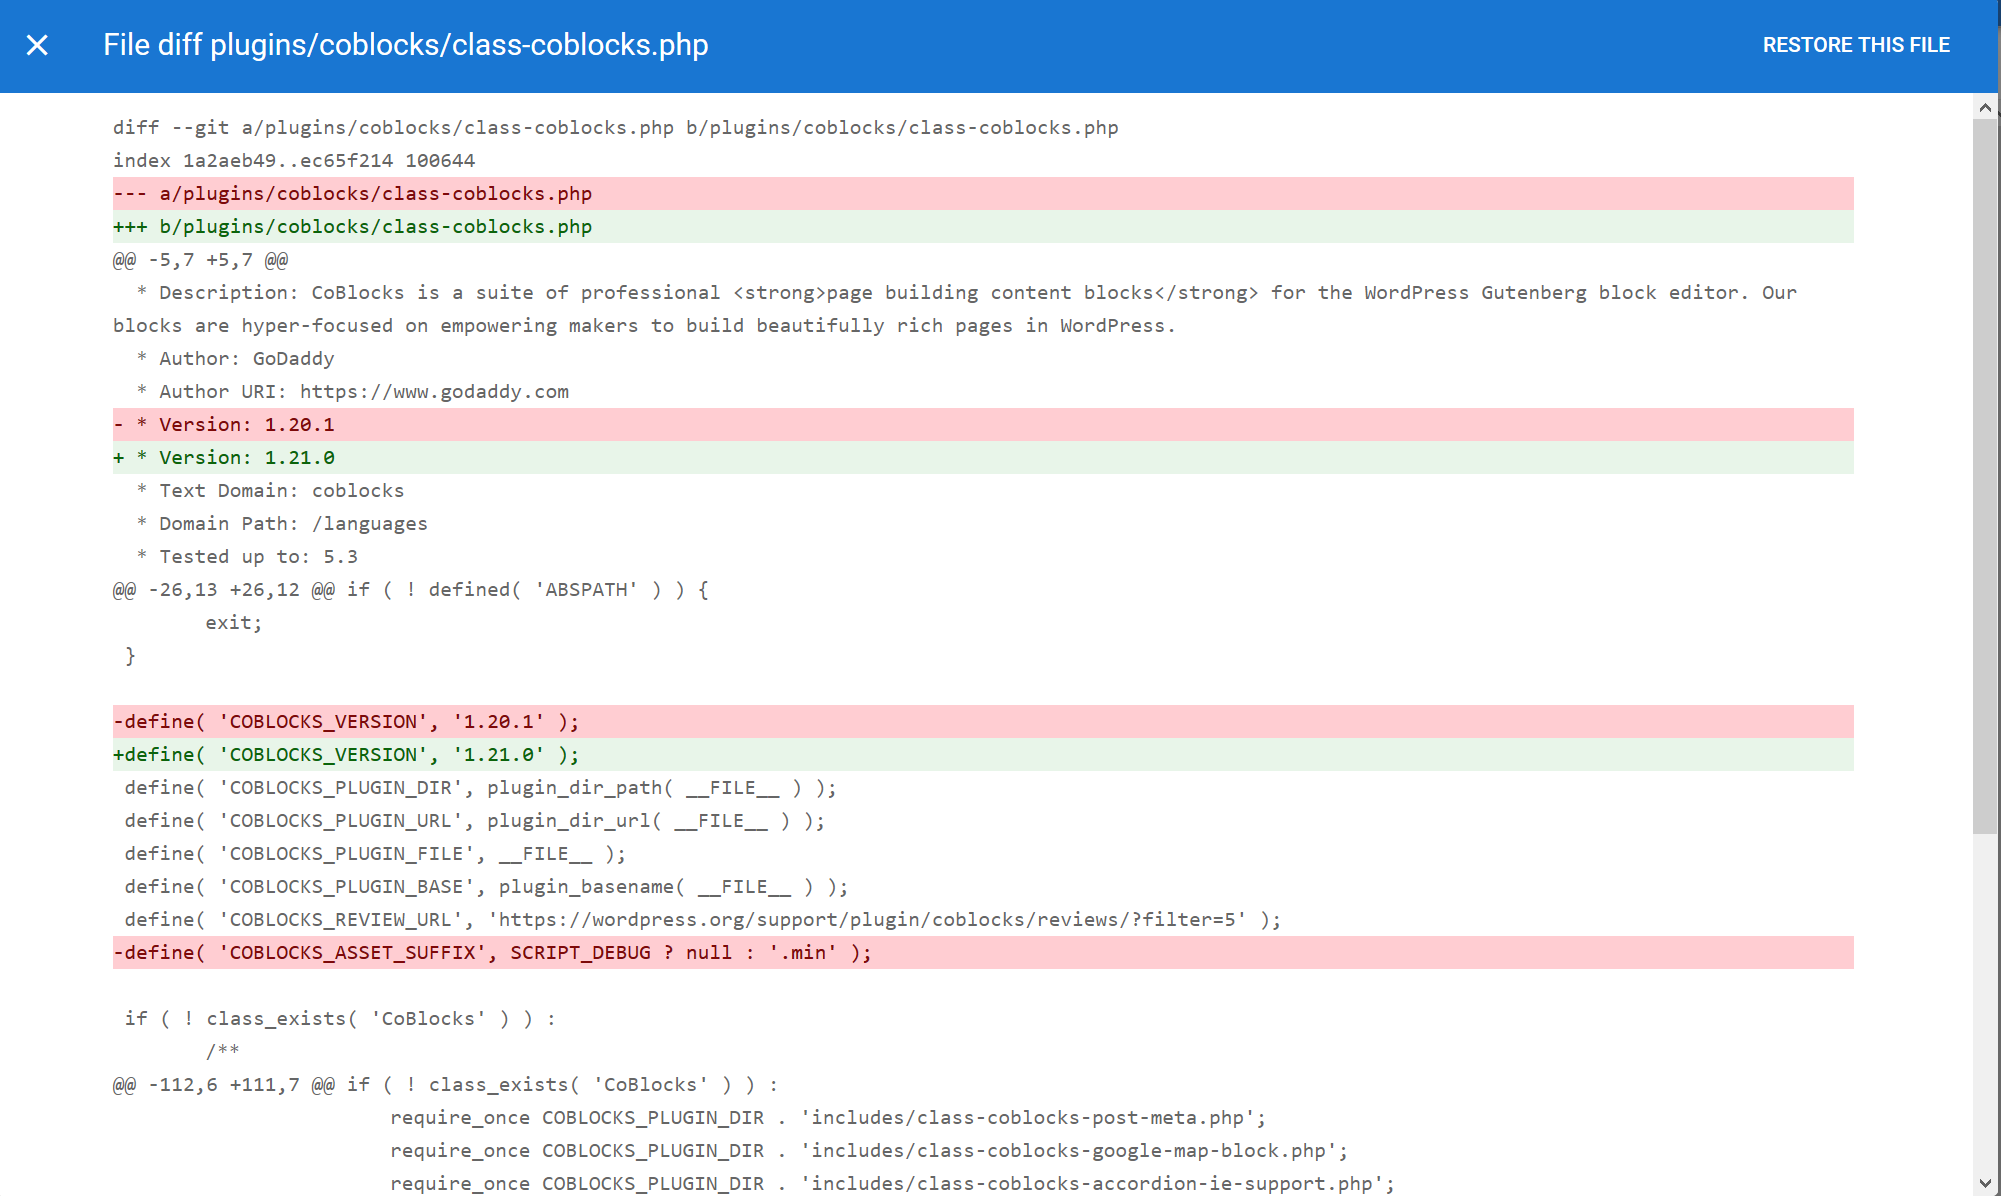
Task: Click the require_once class-coblocks-google-map-block.php line
Action: click(869, 1150)
